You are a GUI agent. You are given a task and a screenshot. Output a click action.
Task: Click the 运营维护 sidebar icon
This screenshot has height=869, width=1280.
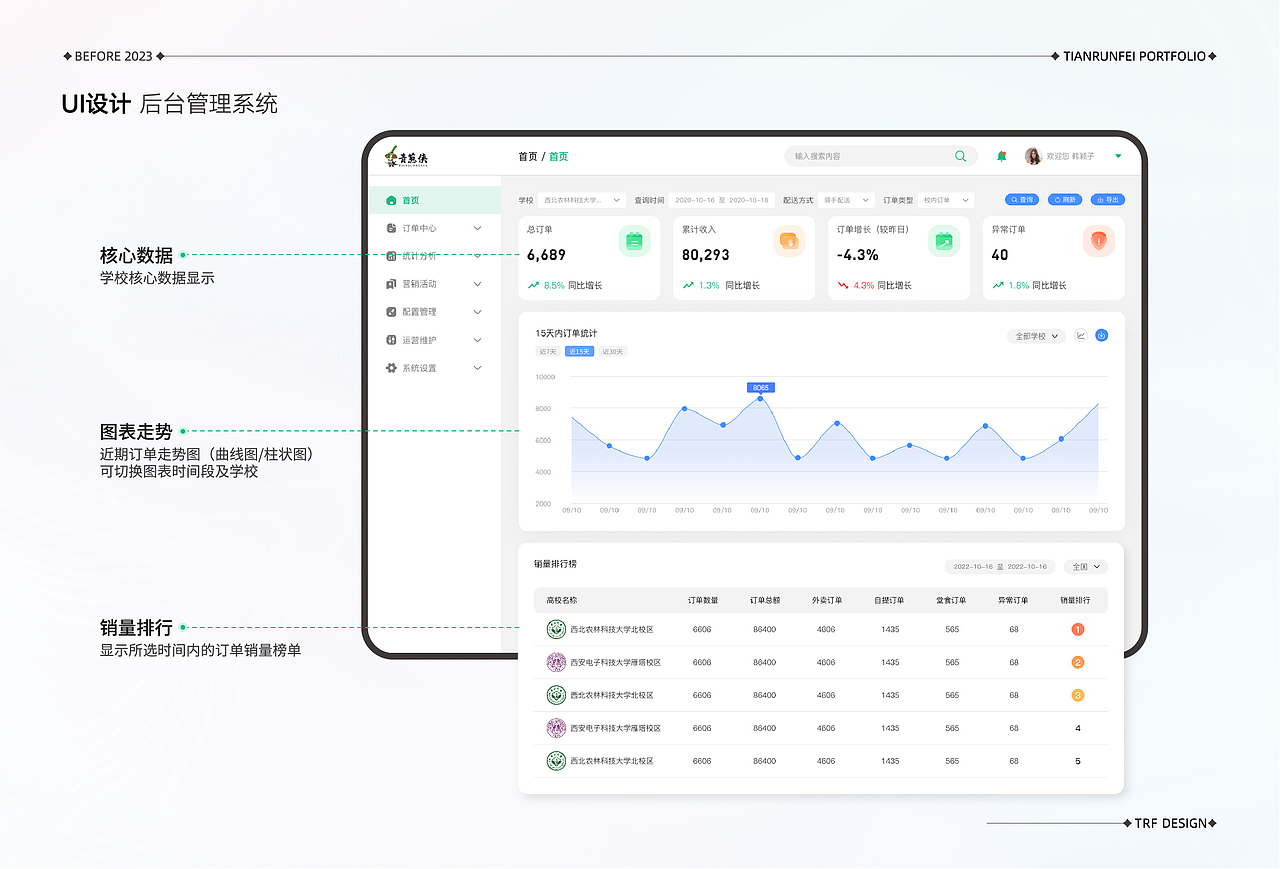coord(391,340)
